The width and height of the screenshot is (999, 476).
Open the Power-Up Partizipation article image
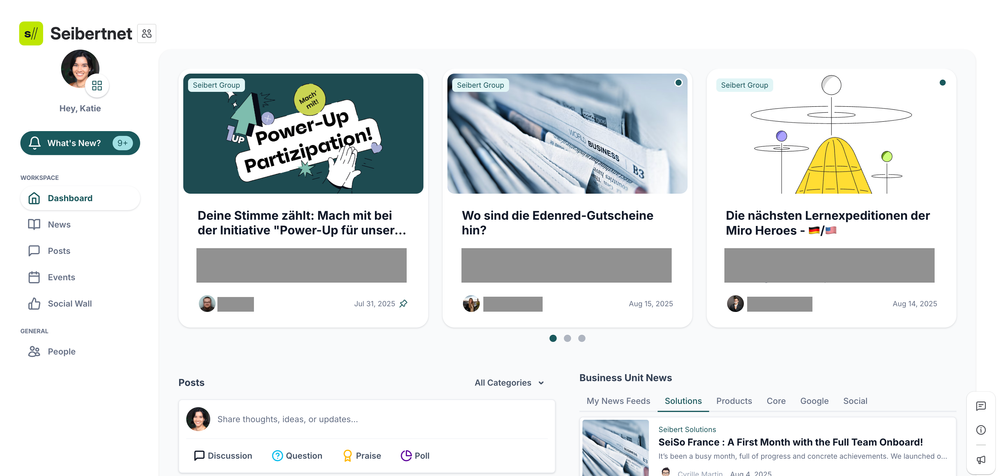pyautogui.click(x=303, y=134)
